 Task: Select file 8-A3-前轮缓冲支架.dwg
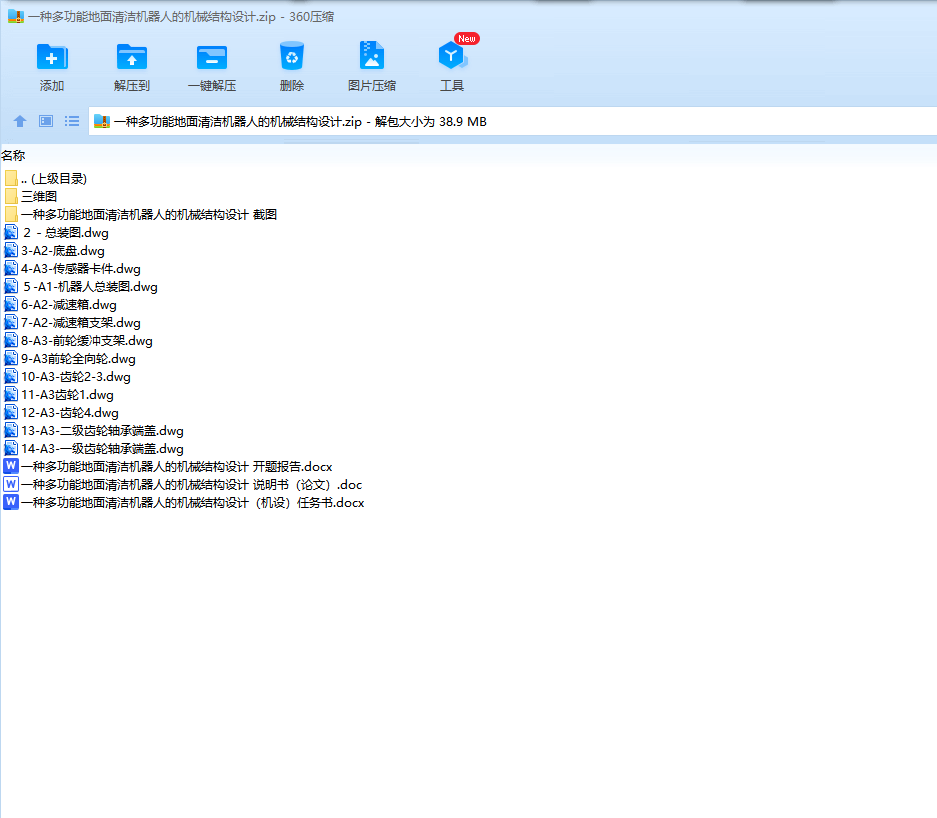click(87, 341)
